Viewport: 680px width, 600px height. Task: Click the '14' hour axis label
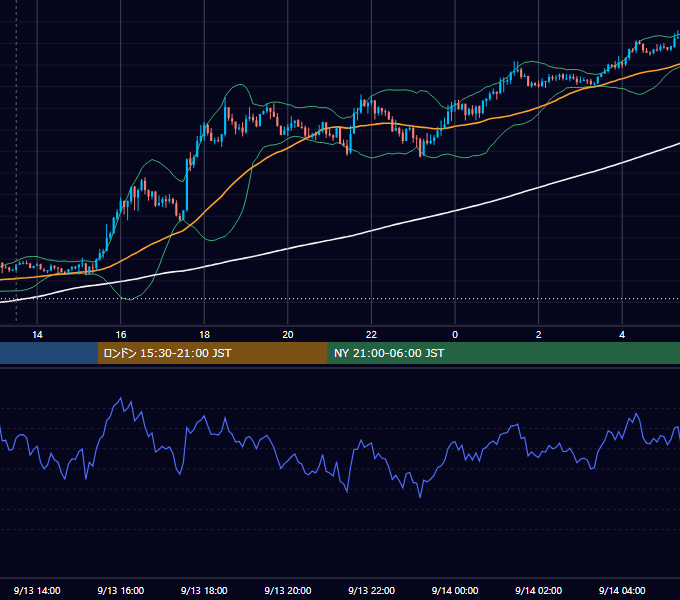coord(37,335)
